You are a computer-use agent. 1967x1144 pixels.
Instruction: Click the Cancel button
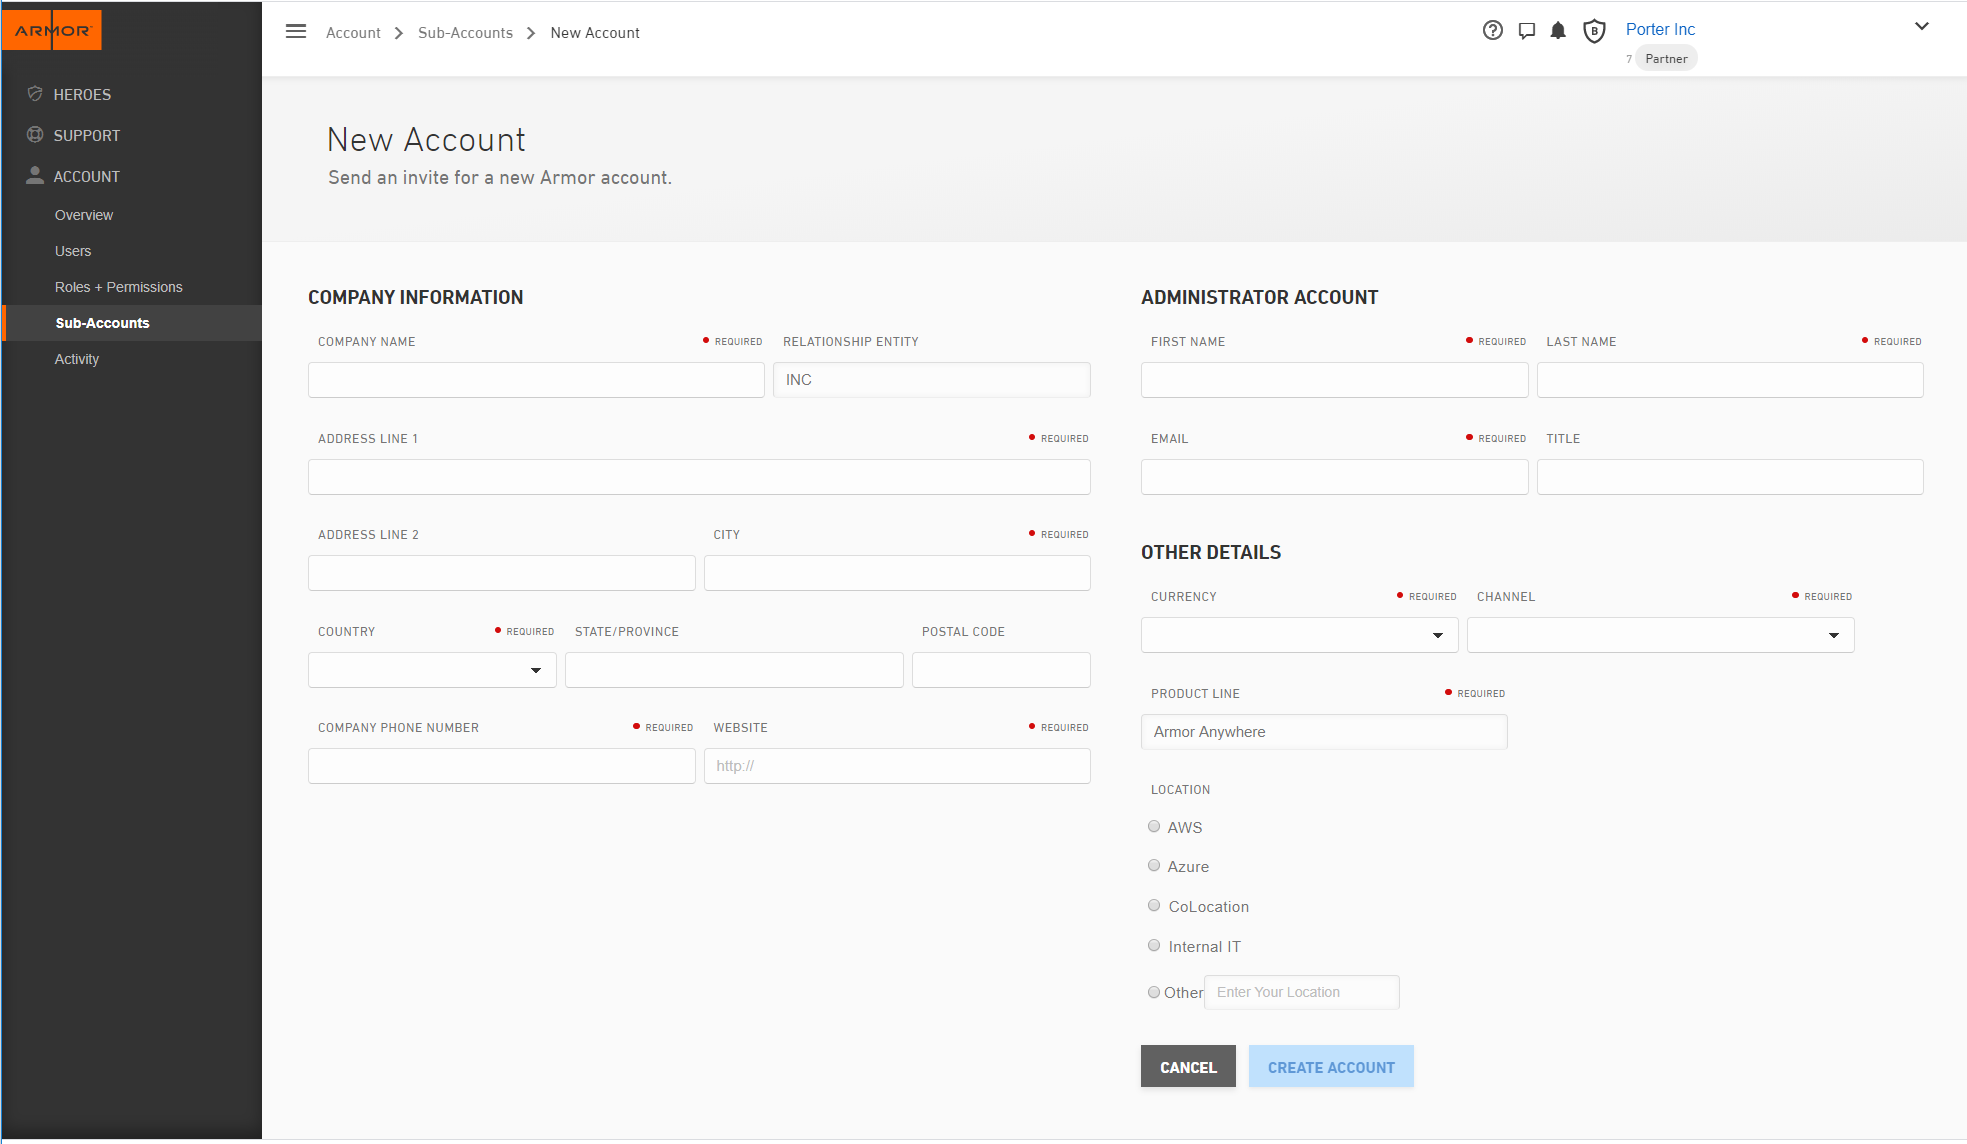click(x=1188, y=1067)
